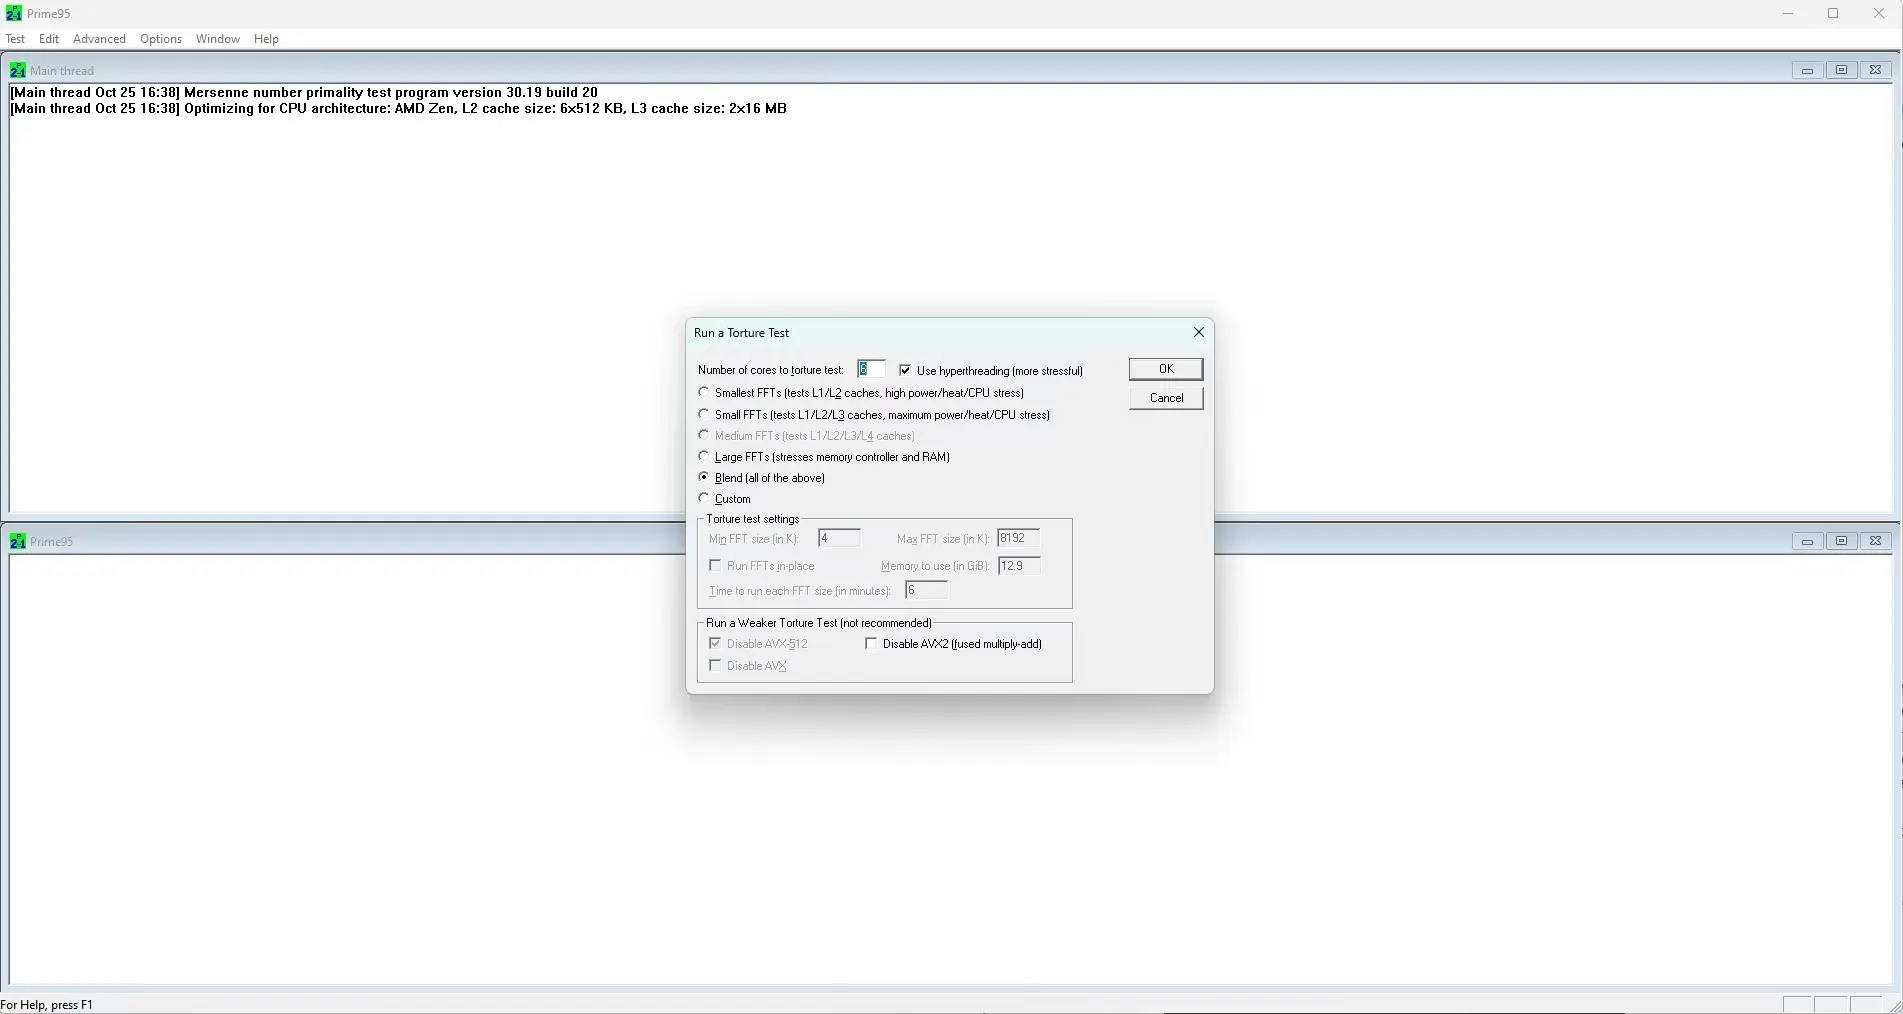Open the Advanced menu
This screenshot has height=1014, width=1903.
(99, 39)
